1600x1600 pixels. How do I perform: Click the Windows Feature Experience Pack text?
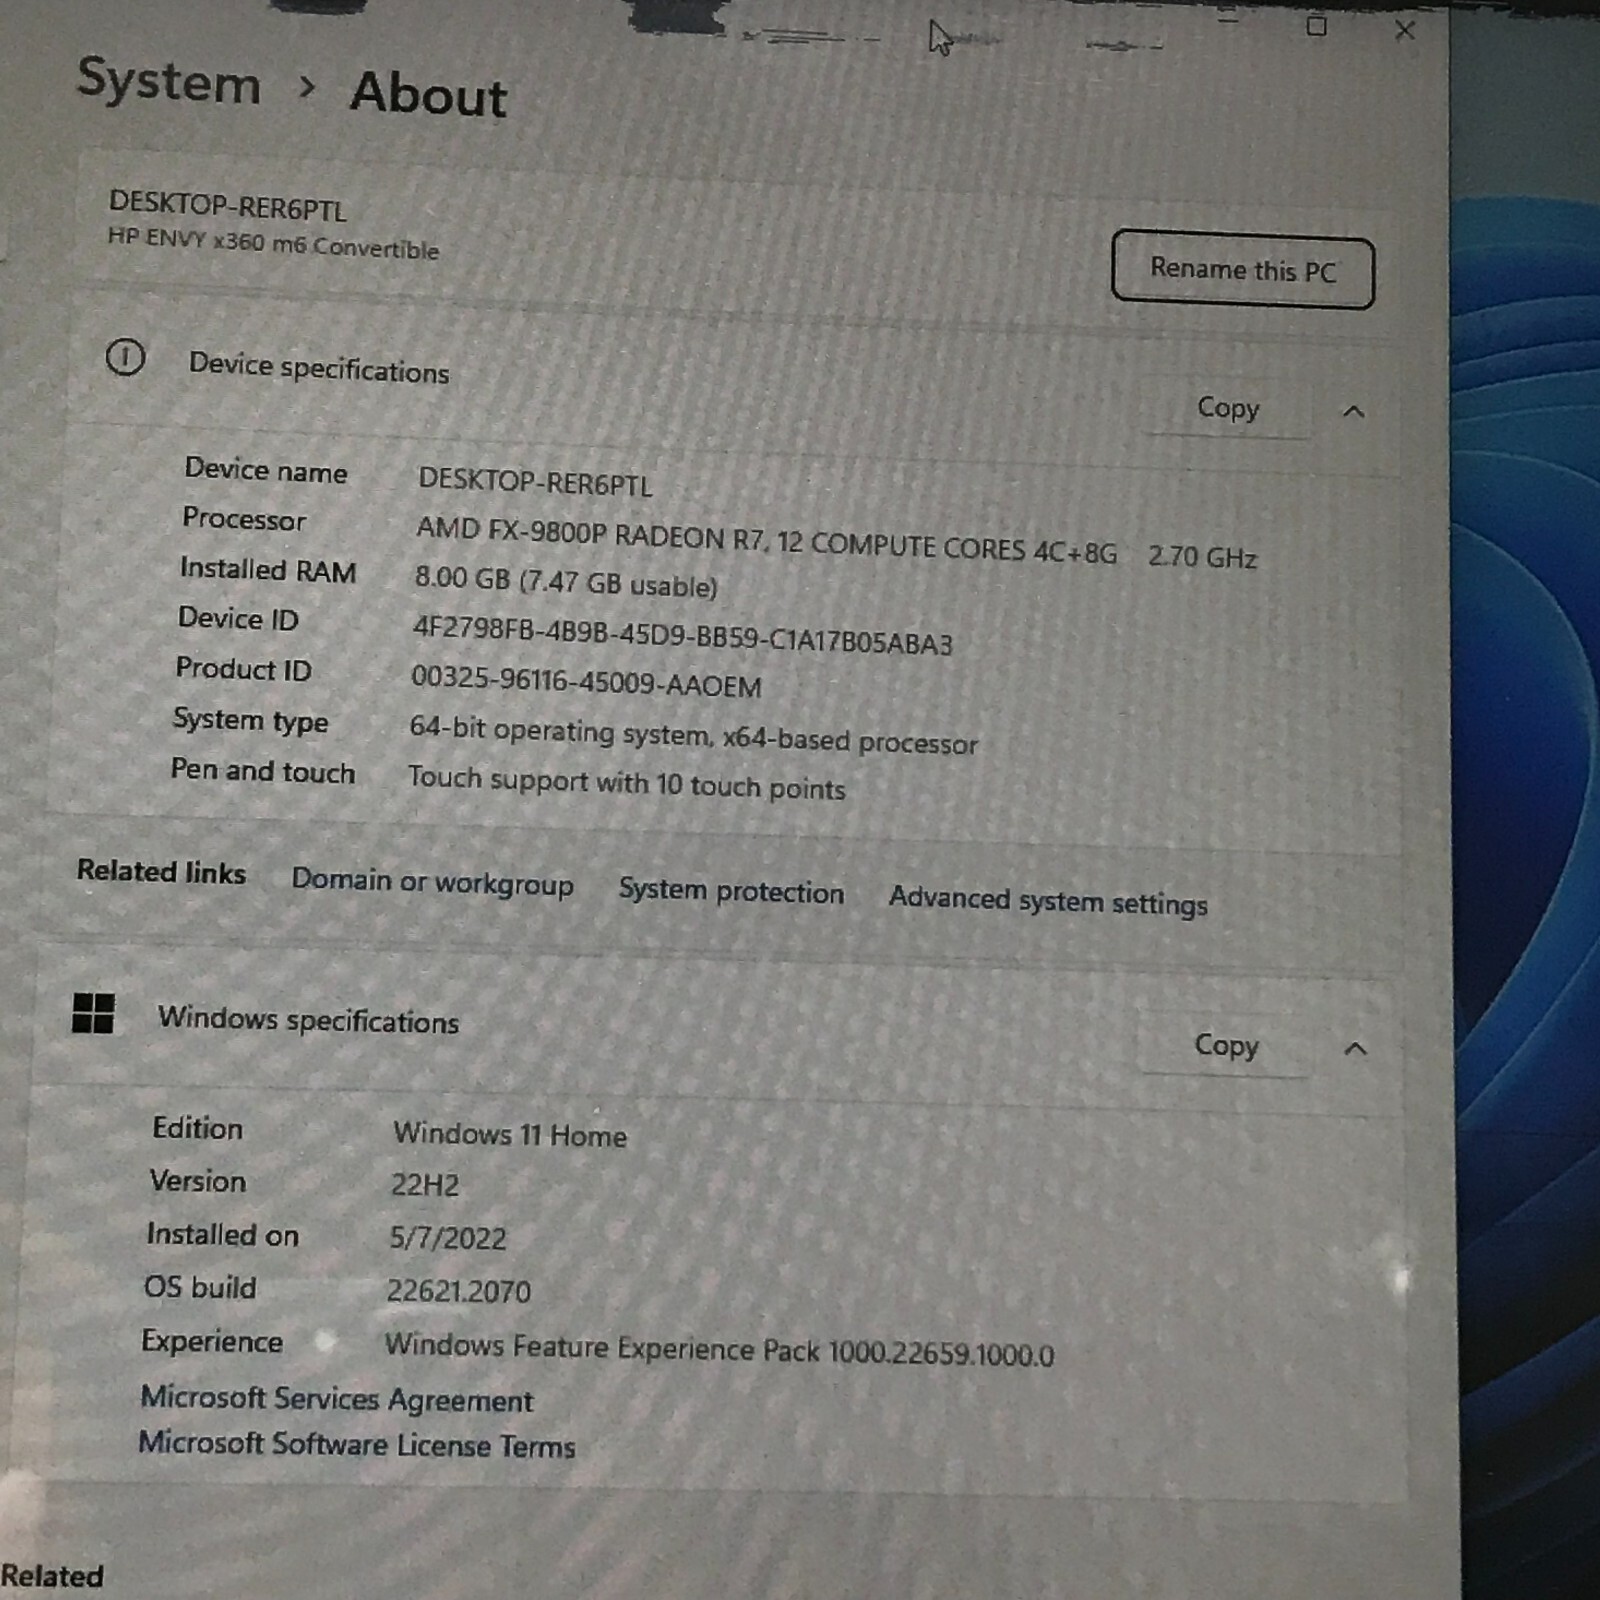[719, 1349]
